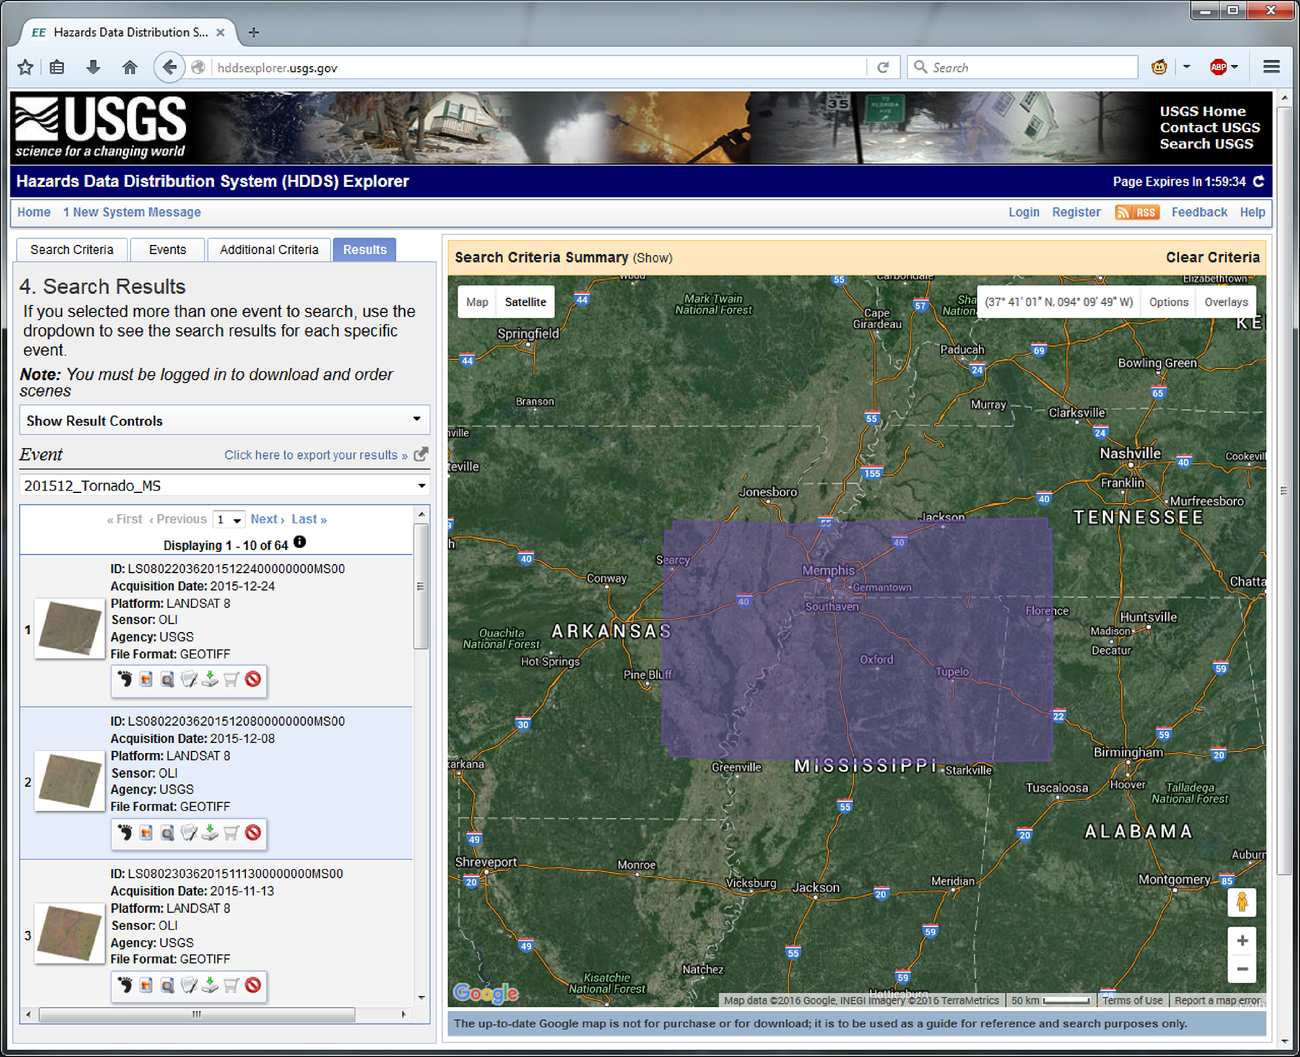Image resolution: width=1300 pixels, height=1057 pixels.
Task: Download the 2015-11-13 Landsat scene
Action: click(x=210, y=985)
